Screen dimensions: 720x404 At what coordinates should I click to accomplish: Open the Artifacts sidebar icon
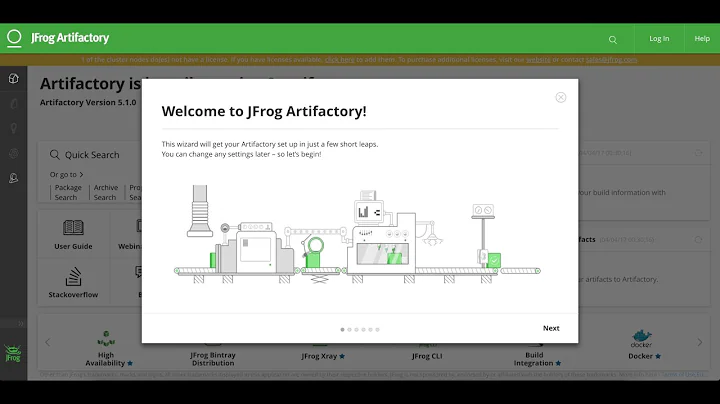tap(14, 103)
